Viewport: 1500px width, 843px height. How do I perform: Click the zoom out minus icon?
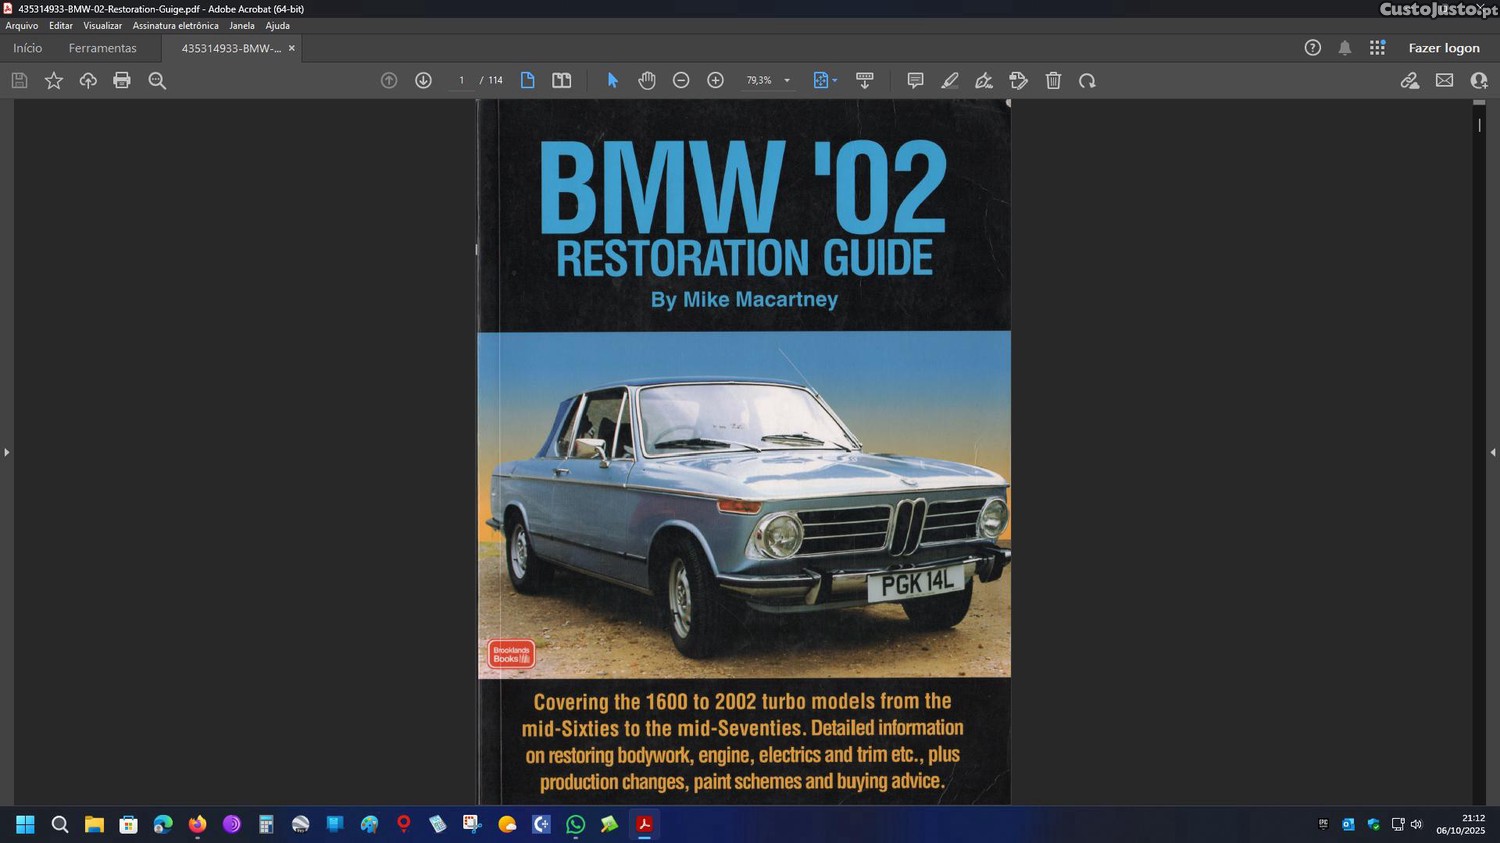coord(681,81)
